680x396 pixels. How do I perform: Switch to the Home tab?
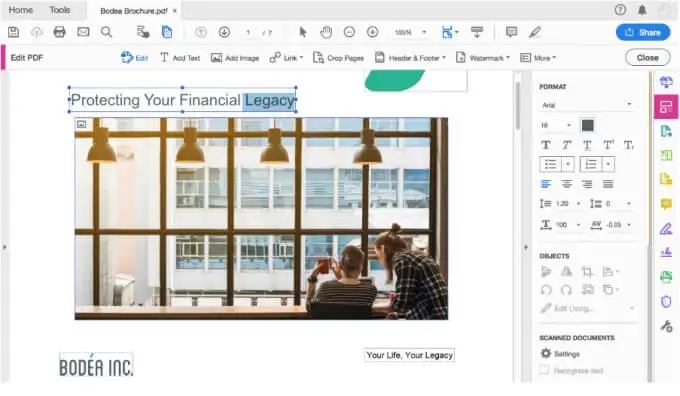point(20,10)
